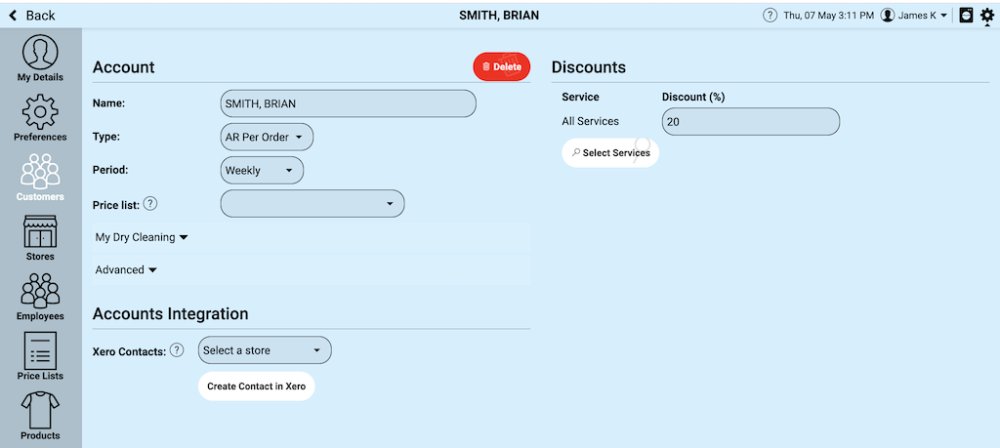Click the All Services discount field
The height and width of the screenshot is (448, 1000).
click(x=750, y=122)
